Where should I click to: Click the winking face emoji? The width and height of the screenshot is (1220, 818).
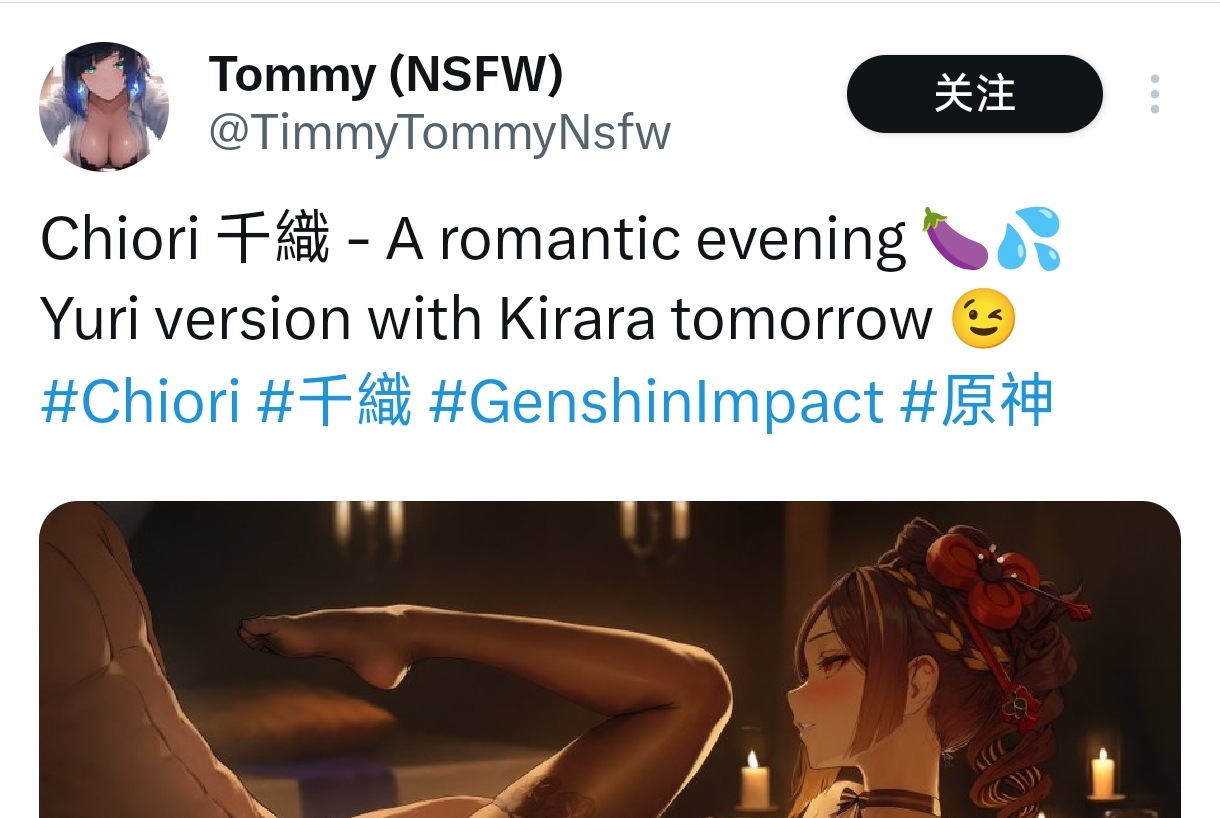tap(982, 320)
